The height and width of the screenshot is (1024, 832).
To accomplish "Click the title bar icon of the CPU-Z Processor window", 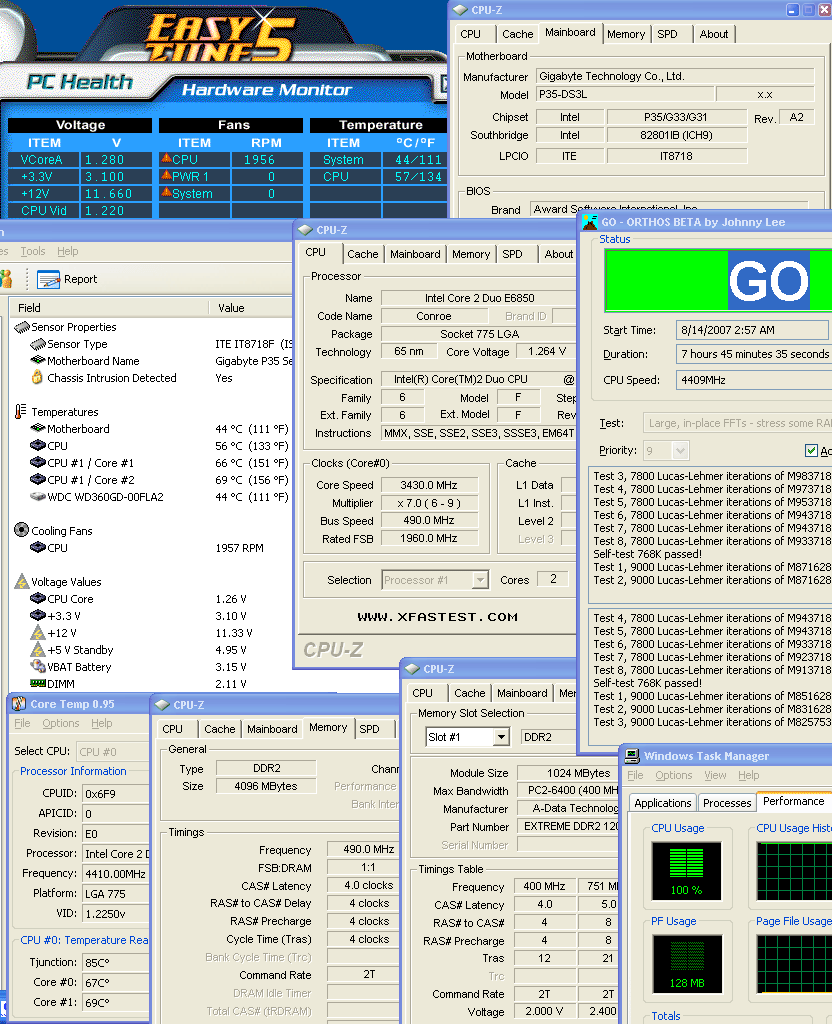I will [x=305, y=230].
